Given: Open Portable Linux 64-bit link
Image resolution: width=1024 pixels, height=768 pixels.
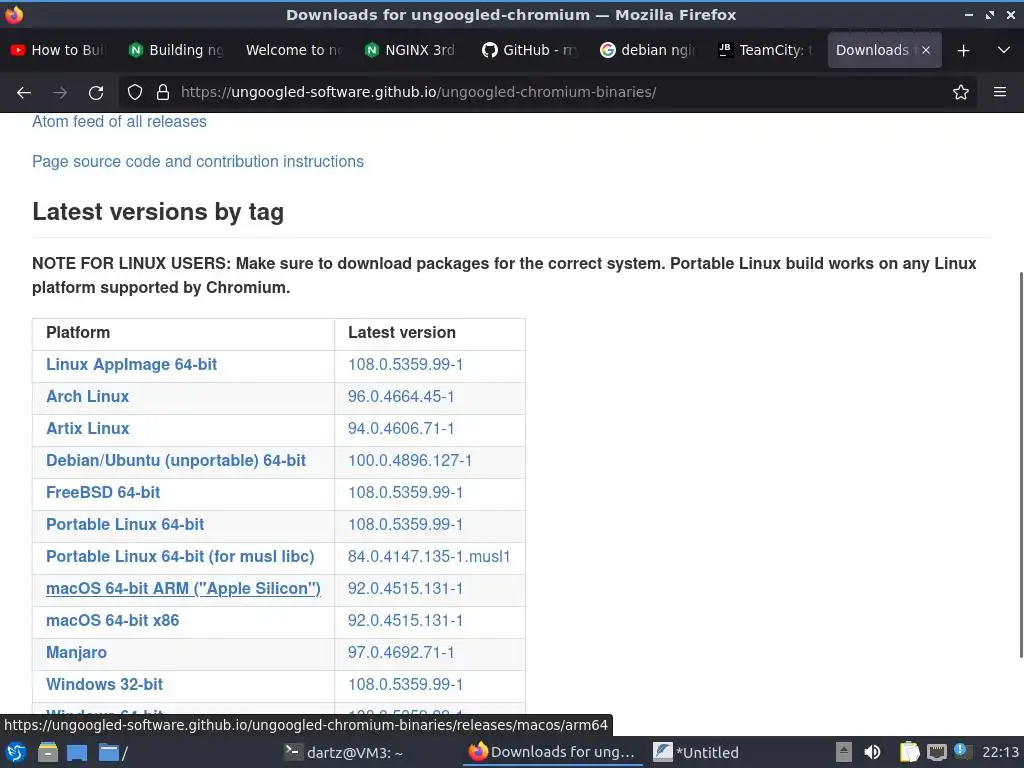Looking at the screenshot, I should (125, 524).
